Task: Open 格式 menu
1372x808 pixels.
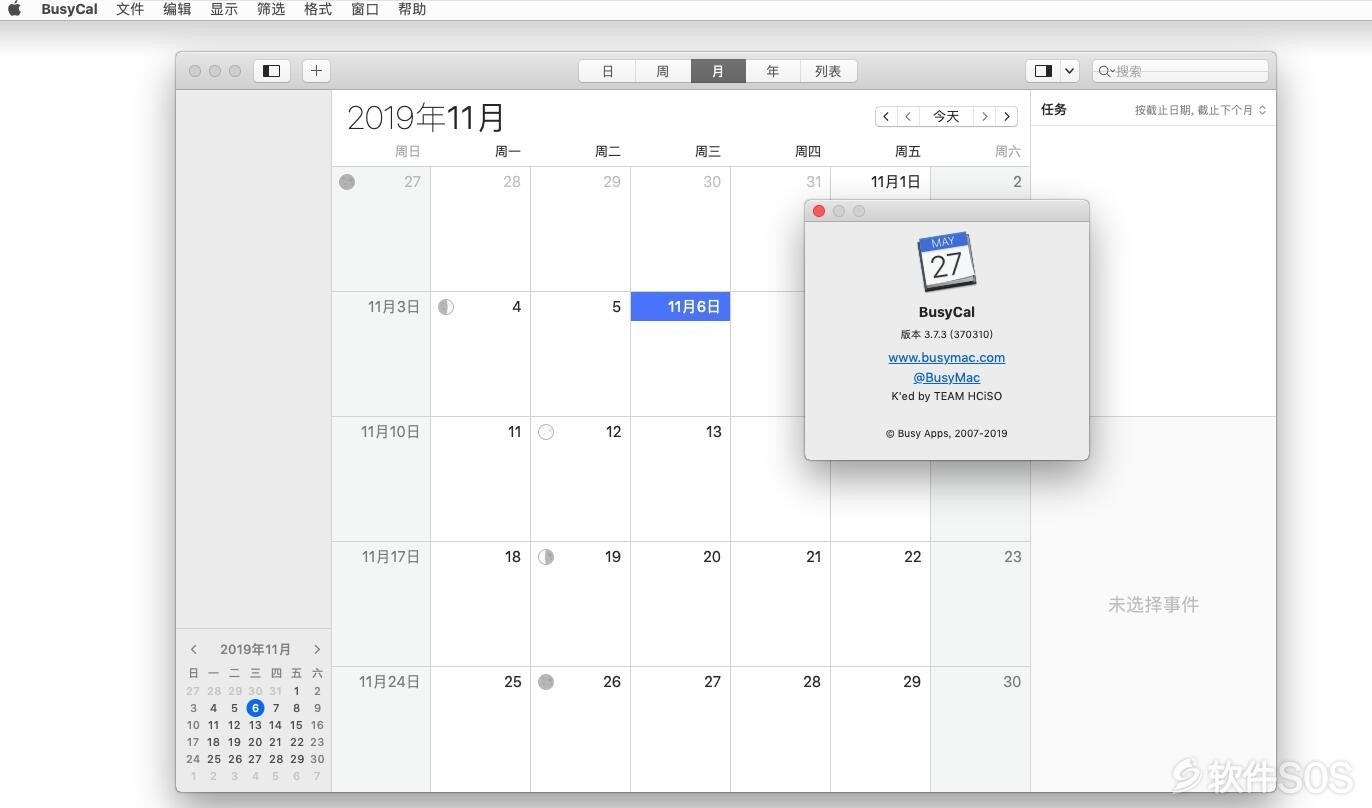Action: click(318, 9)
